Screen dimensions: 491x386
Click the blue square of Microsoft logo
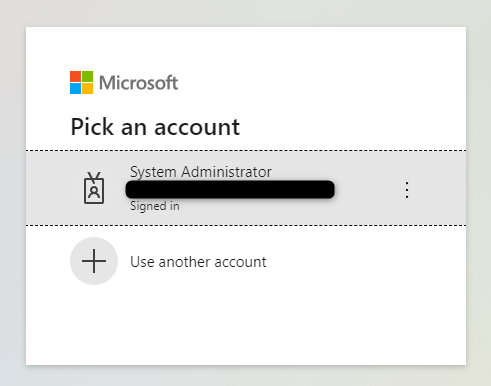(x=75, y=88)
